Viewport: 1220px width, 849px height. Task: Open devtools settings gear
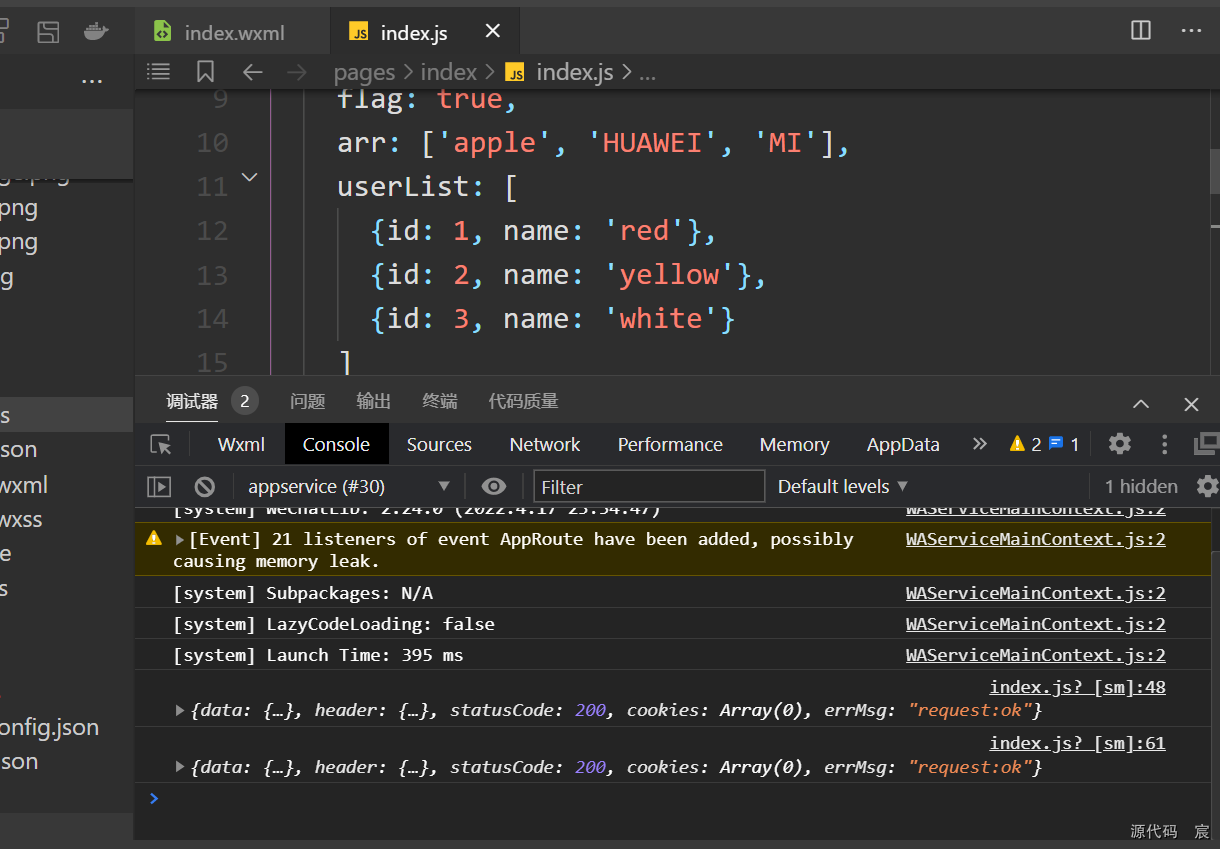tap(1120, 444)
